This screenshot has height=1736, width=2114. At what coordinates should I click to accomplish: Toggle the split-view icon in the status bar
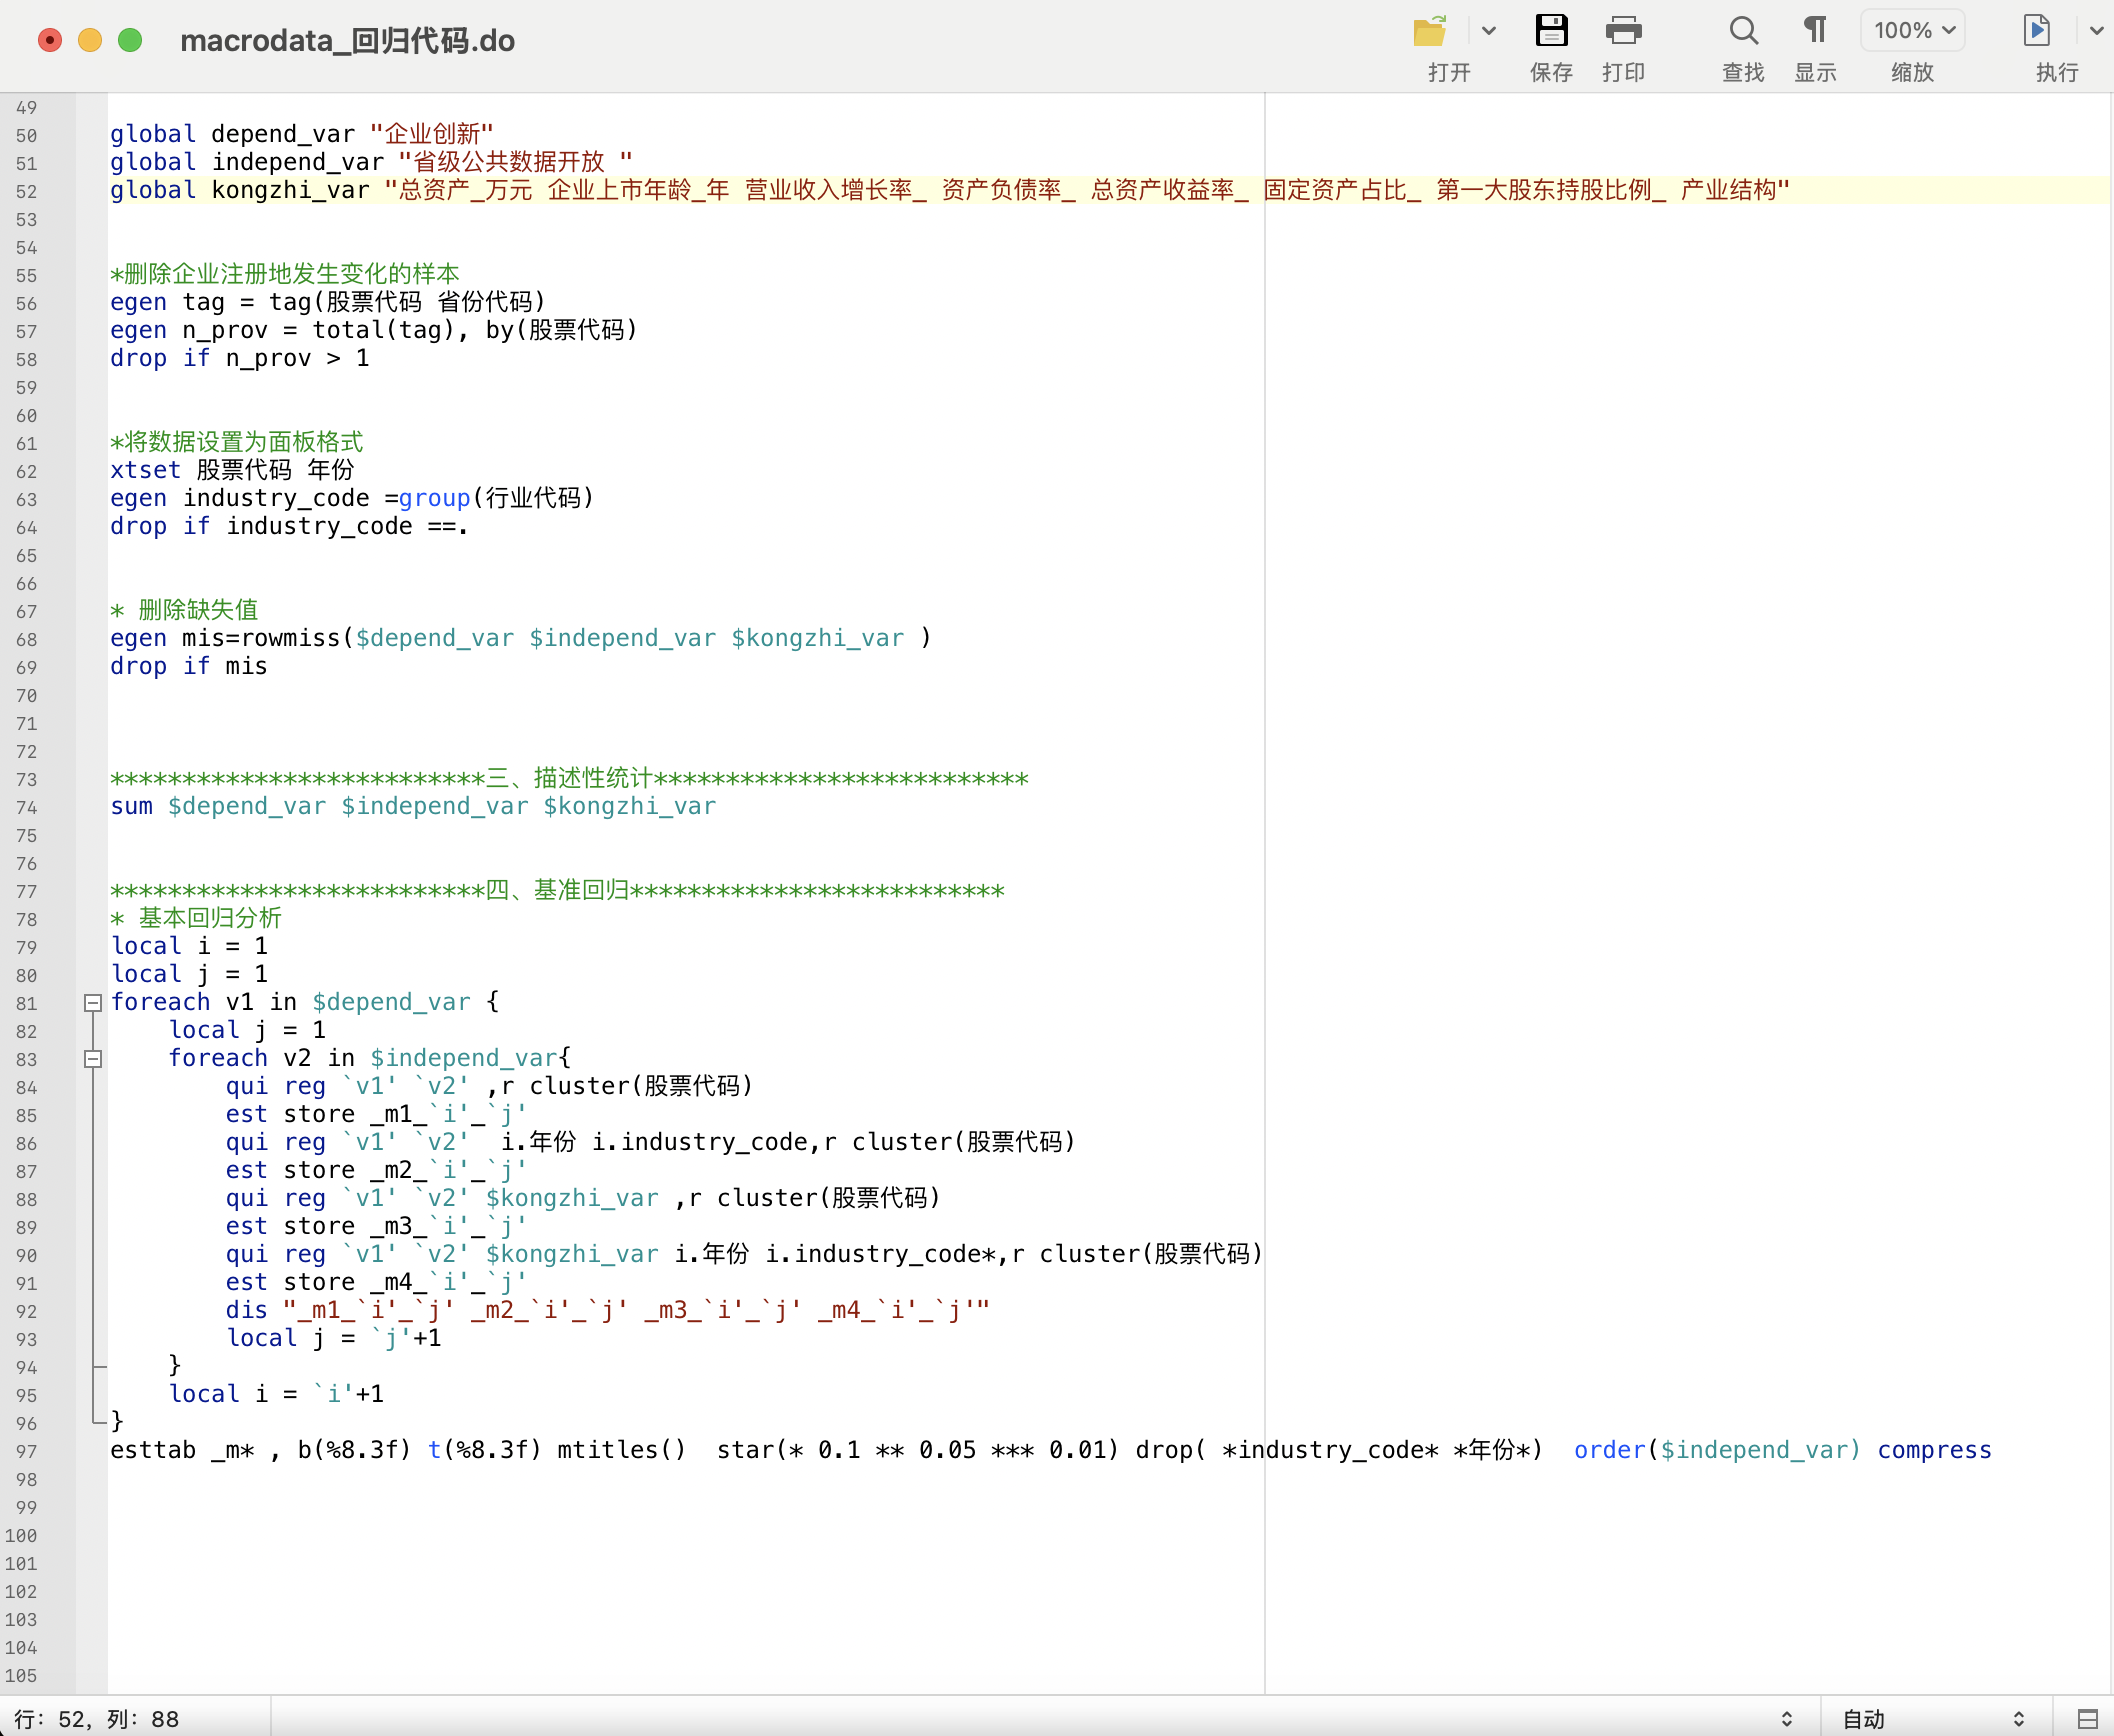[2087, 1718]
